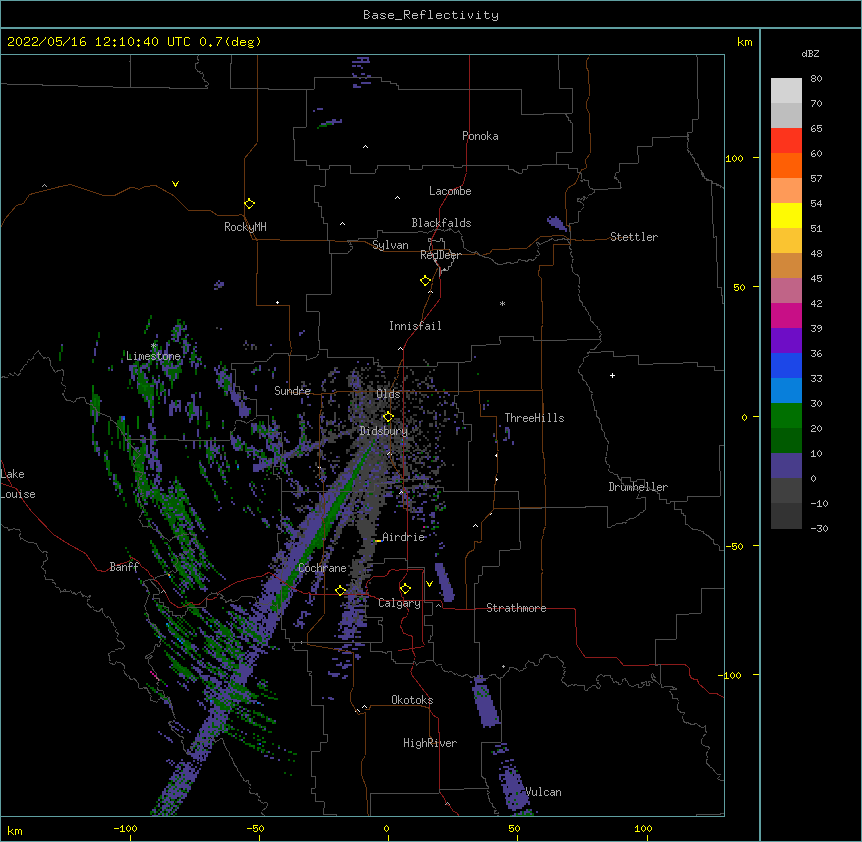This screenshot has width=862, height=842.
Task: Click the Drumheller label
Action: click(x=638, y=487)
